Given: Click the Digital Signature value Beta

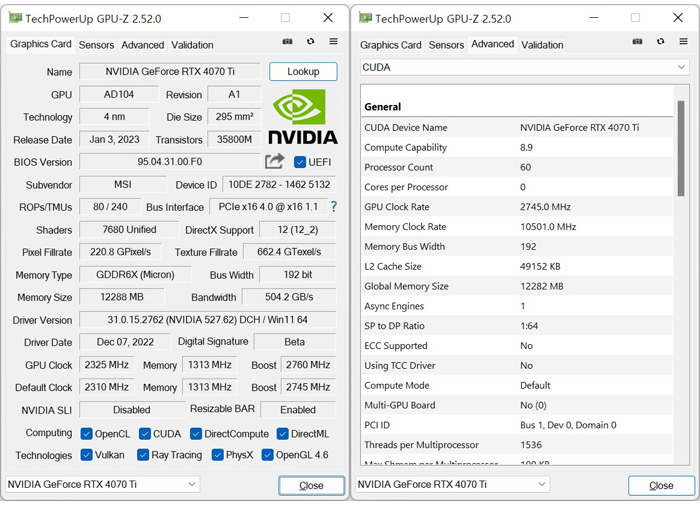Looking at the screenshot, I should [295, 342].
